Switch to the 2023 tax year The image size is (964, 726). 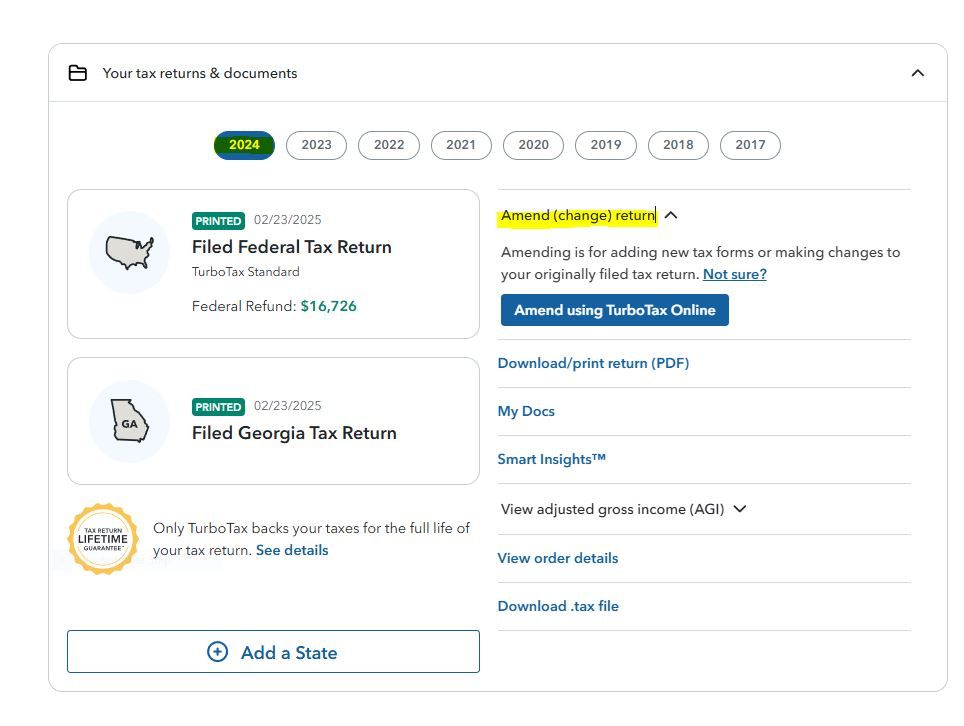tap(317, 145)
